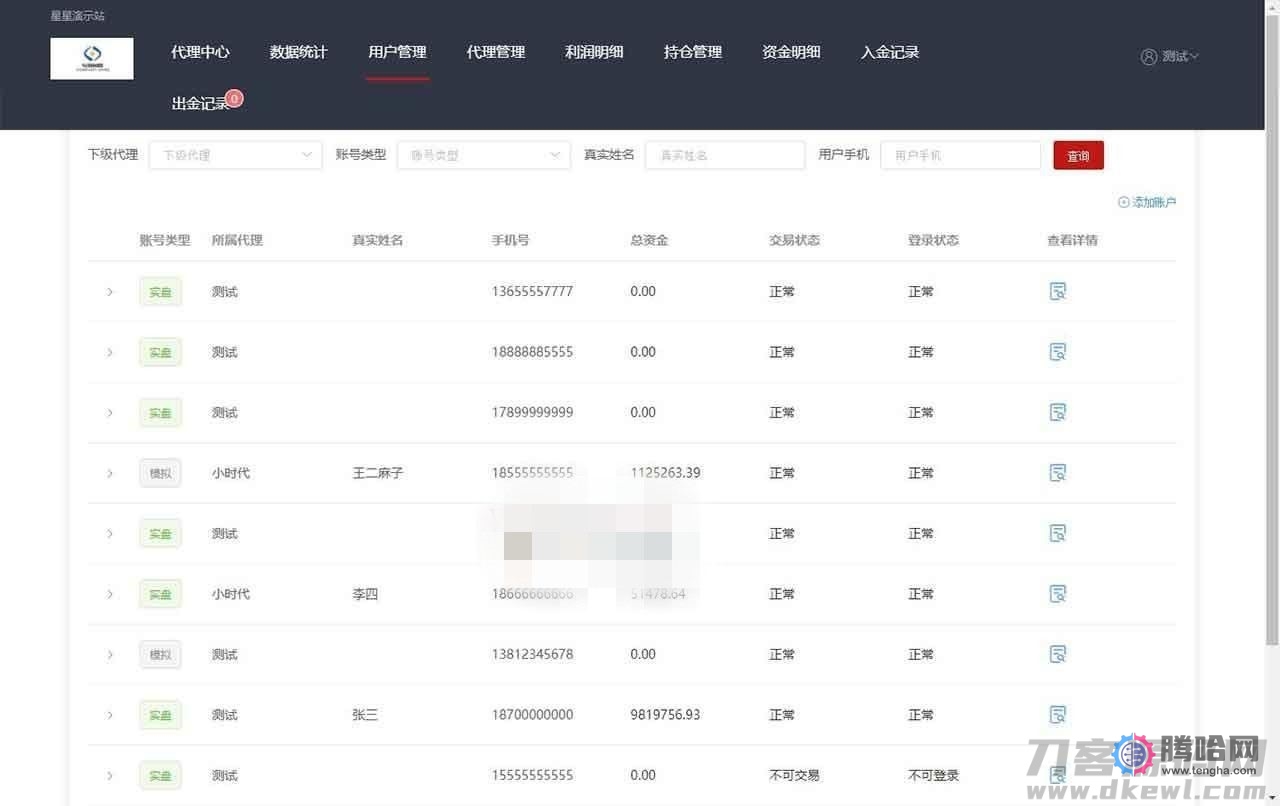Click 小时代 agent in 李四 row
1280x806 pixels.
tap(231, 594)
